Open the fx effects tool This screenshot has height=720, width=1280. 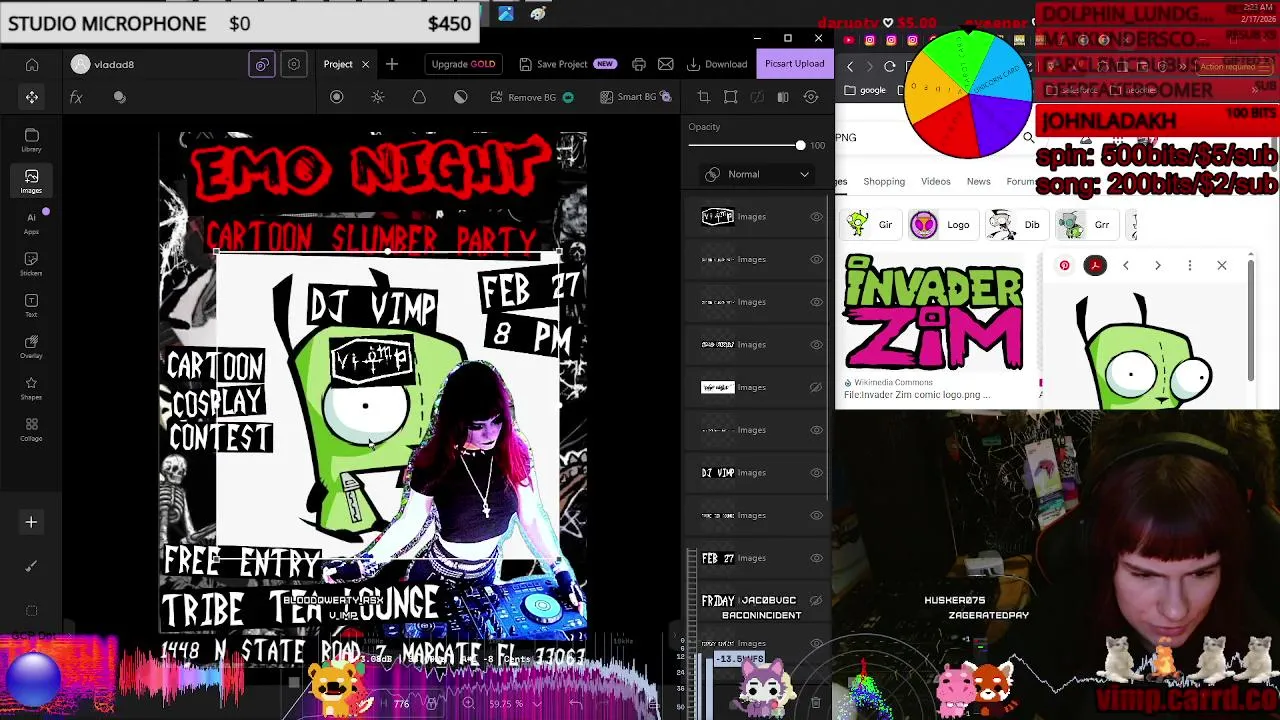76,97
